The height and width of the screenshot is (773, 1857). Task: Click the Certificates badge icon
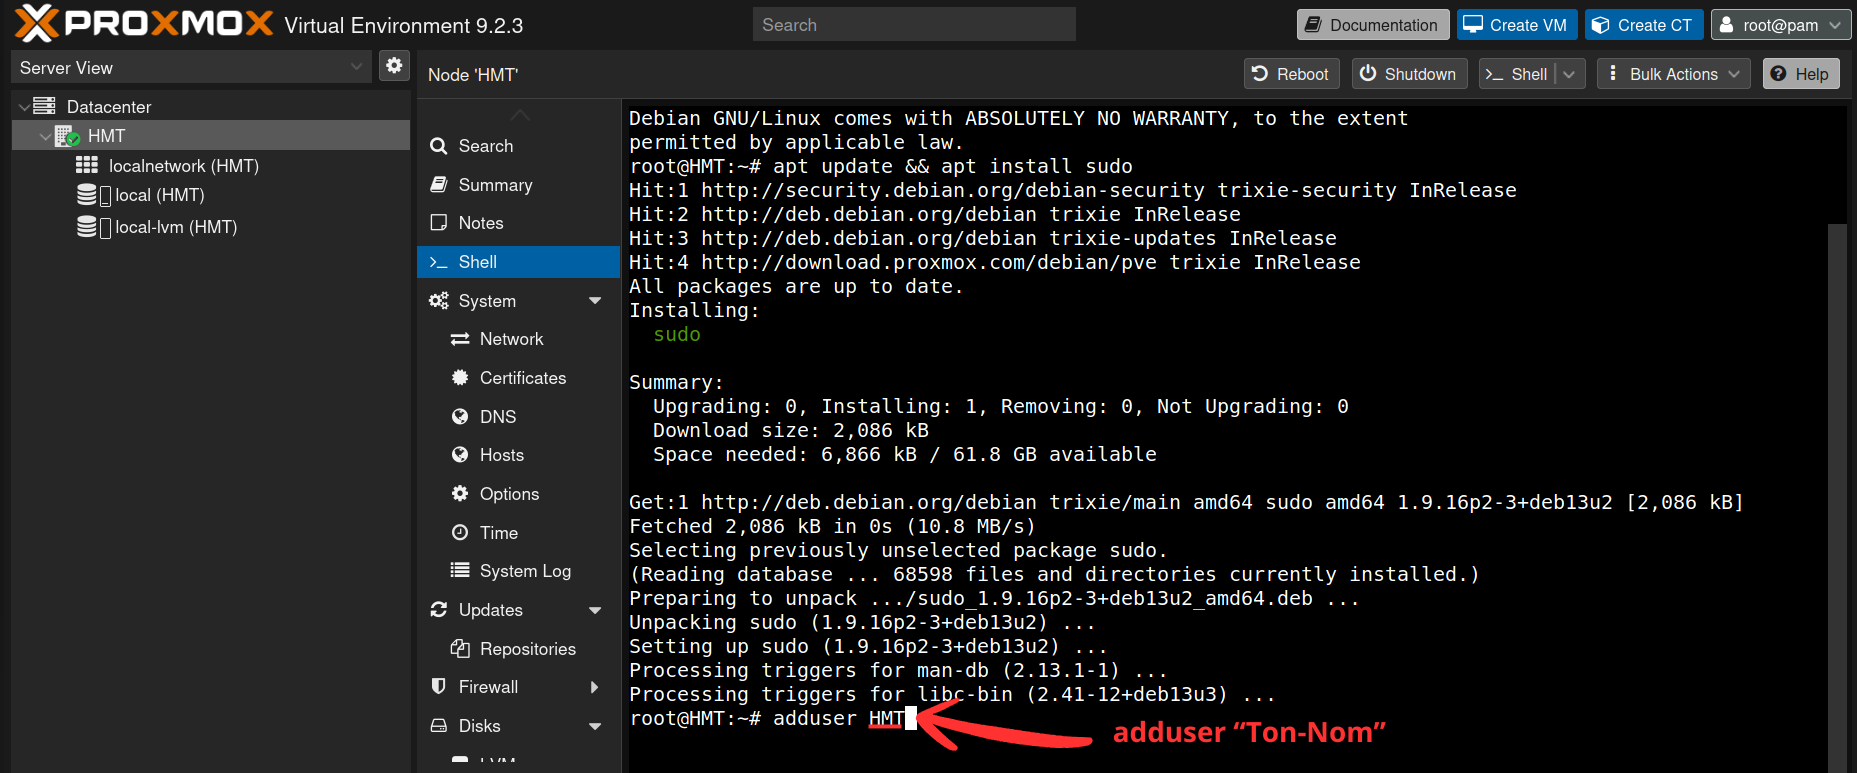[460, 378]
